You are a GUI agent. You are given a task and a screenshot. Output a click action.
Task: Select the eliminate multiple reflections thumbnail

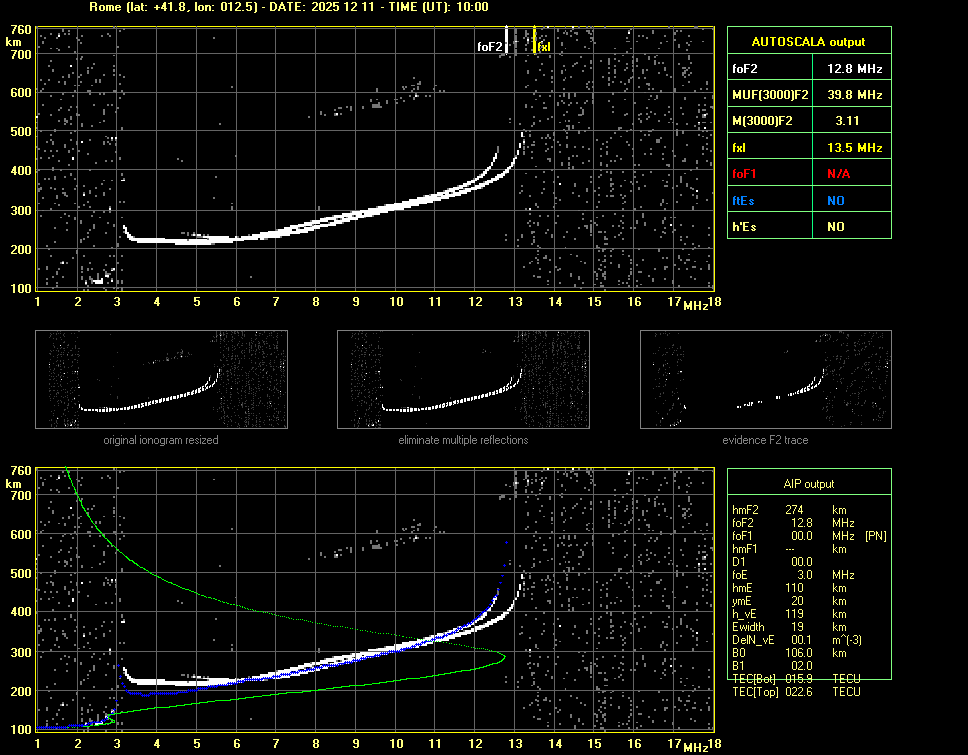pos(463,379)
